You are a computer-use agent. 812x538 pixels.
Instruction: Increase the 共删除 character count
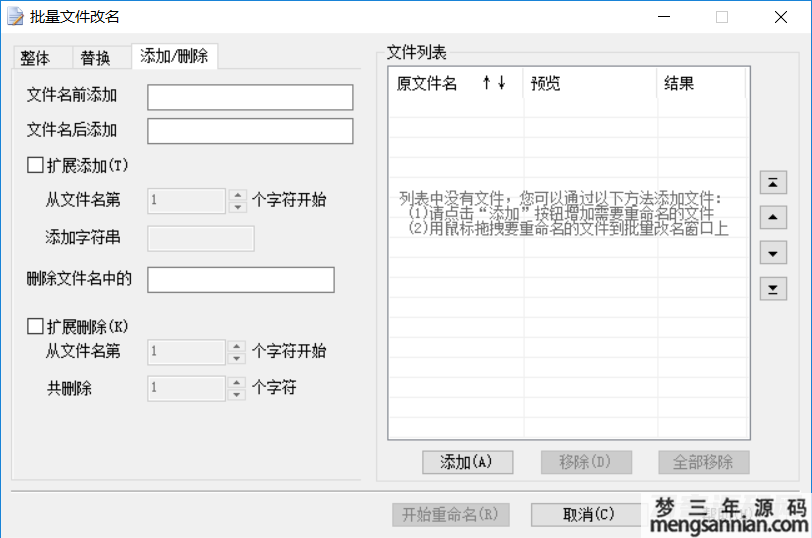coord(237,382)
